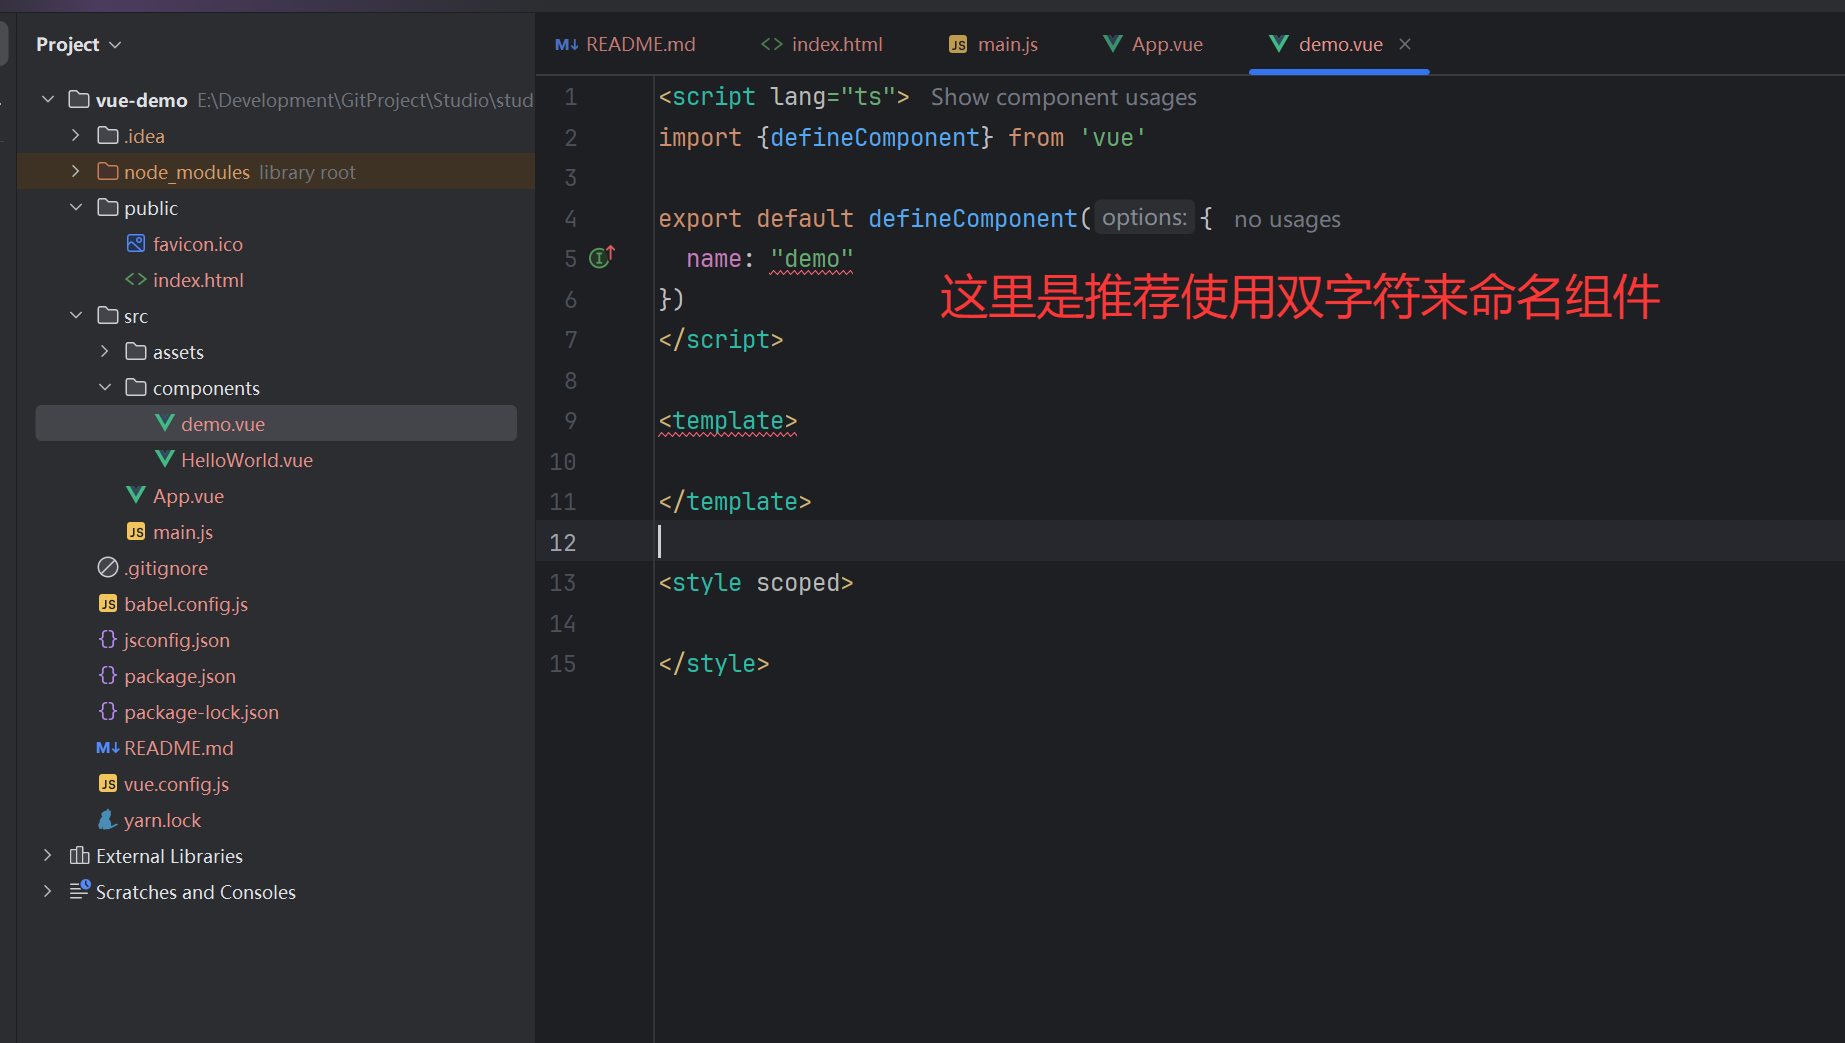
Task: Click the closing script tag on line 7
Action: pos(721,340)
